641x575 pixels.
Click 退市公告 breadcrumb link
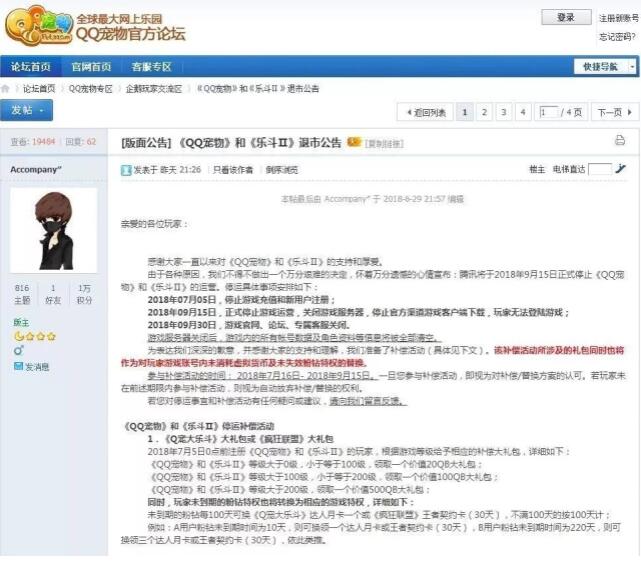258,89
